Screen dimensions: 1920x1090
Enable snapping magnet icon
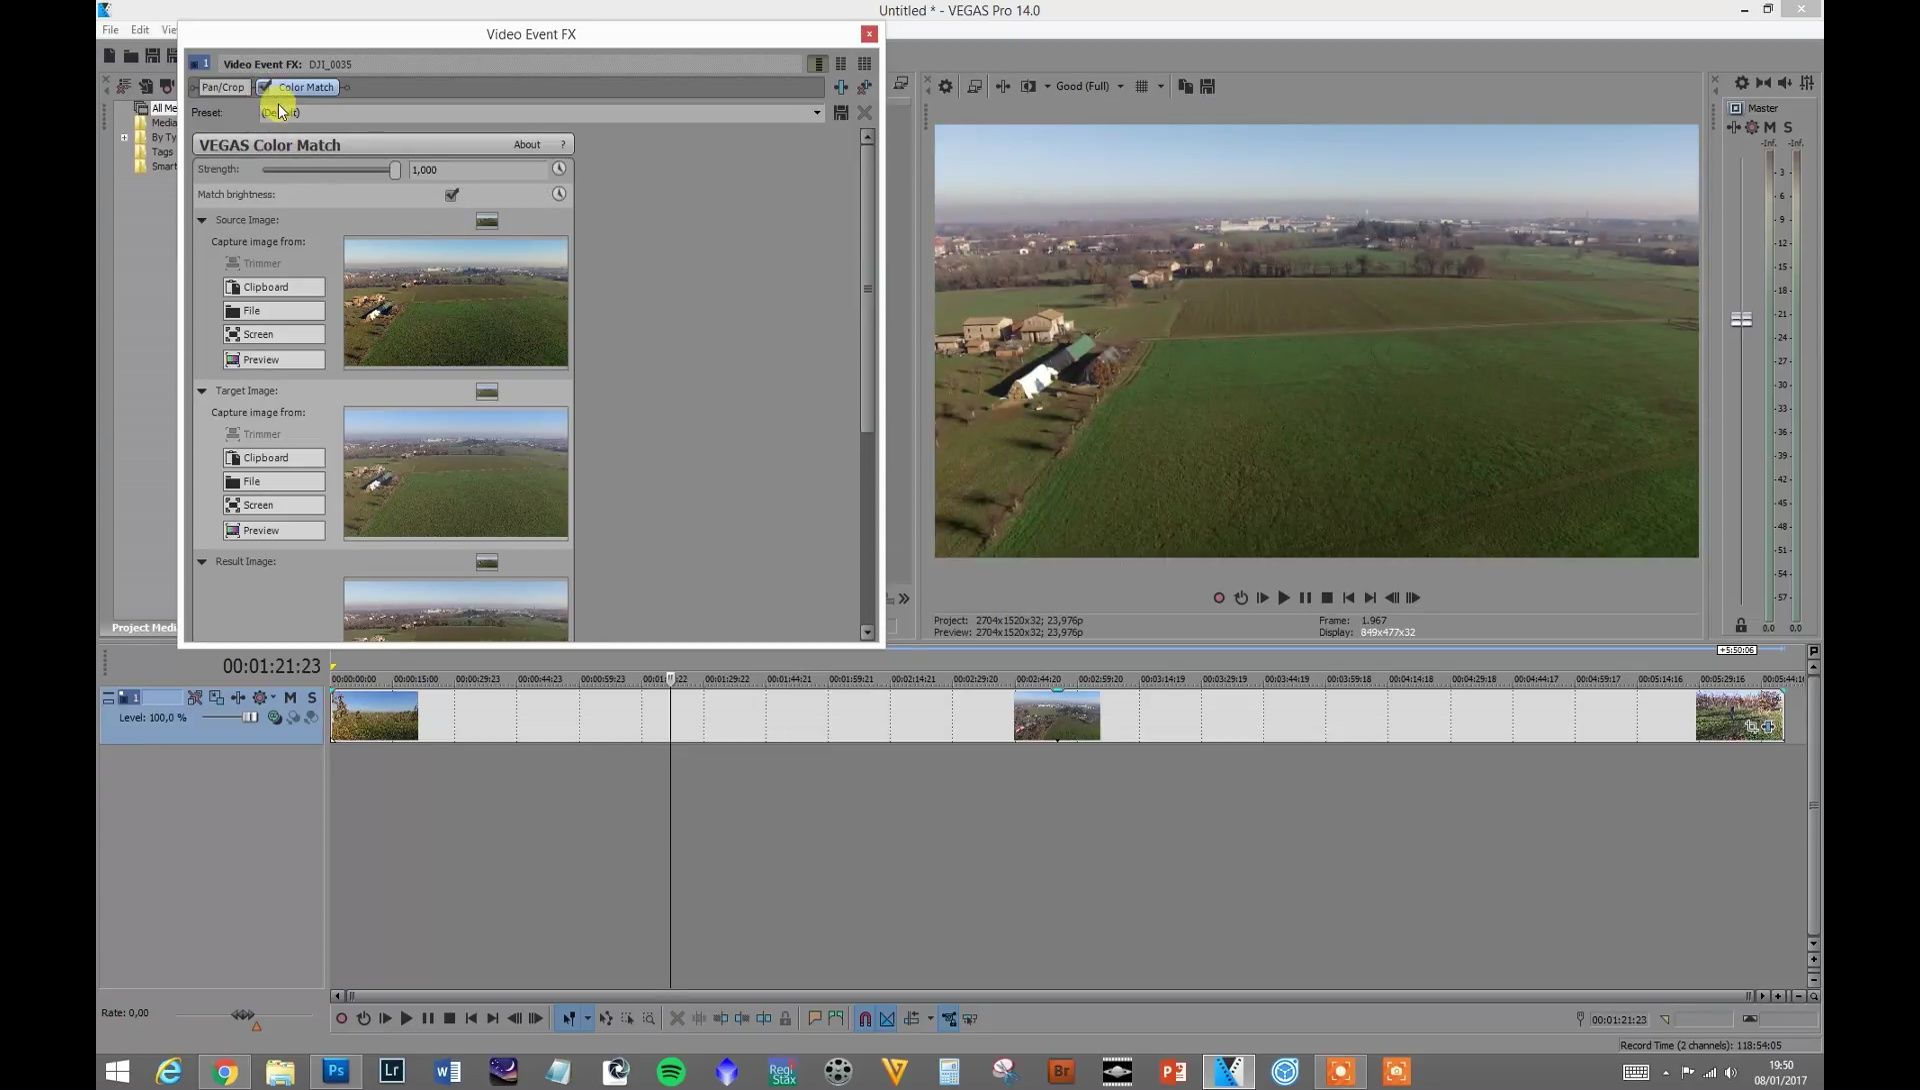pos(865,1019)
